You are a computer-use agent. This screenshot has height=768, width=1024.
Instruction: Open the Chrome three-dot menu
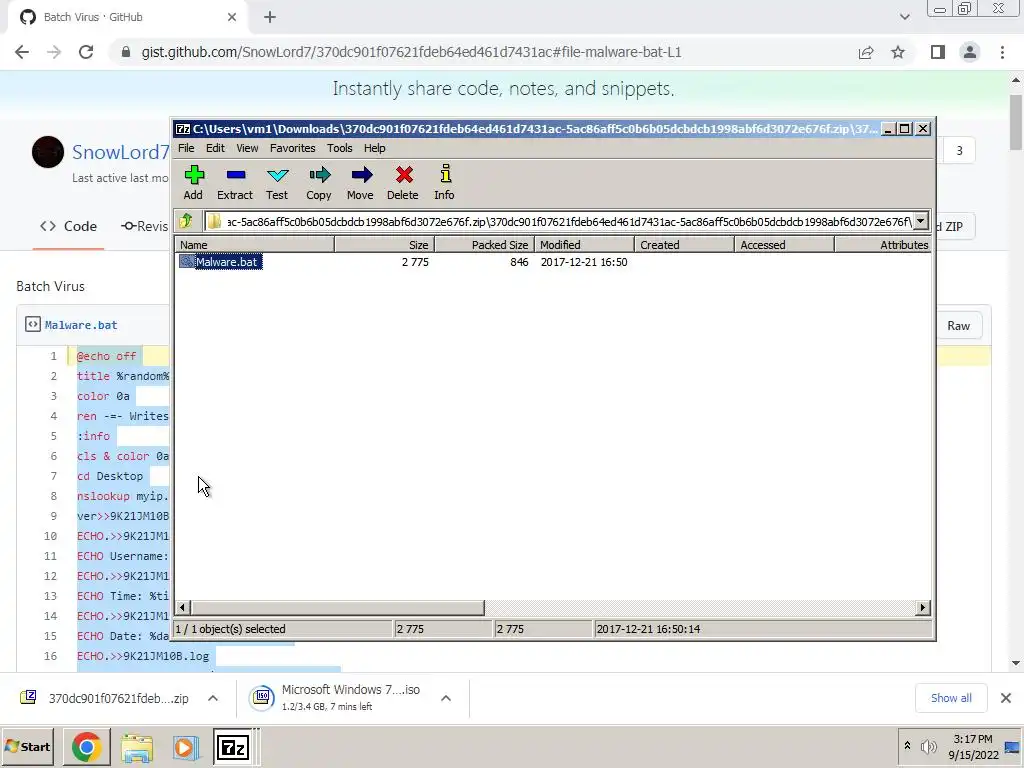(x=1002, y=52)
